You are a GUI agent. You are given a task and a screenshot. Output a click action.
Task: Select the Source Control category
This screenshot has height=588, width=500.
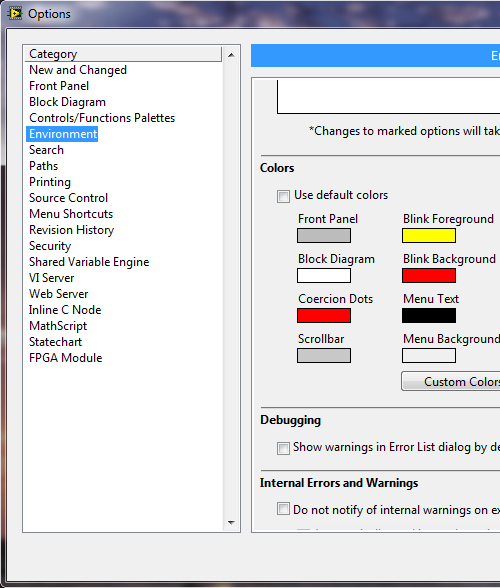(68, 198)
